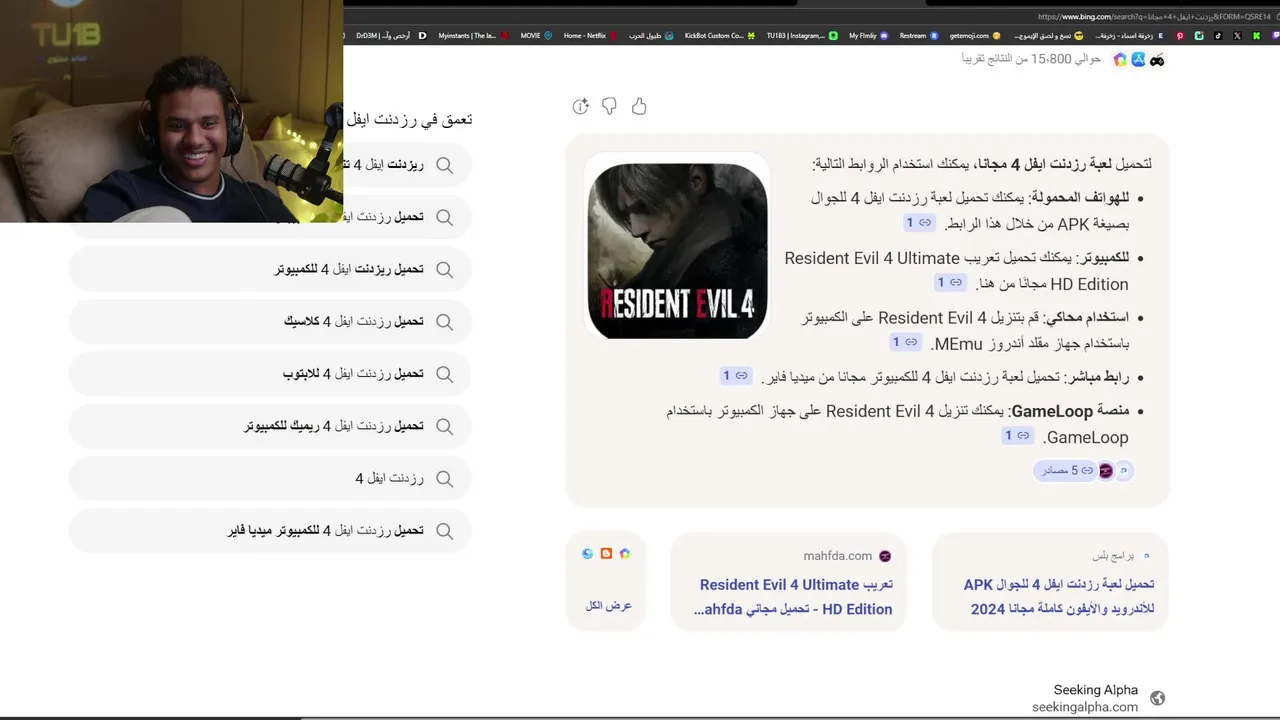
Task: Open the APK للجوال source card title
Action: 1059,596
